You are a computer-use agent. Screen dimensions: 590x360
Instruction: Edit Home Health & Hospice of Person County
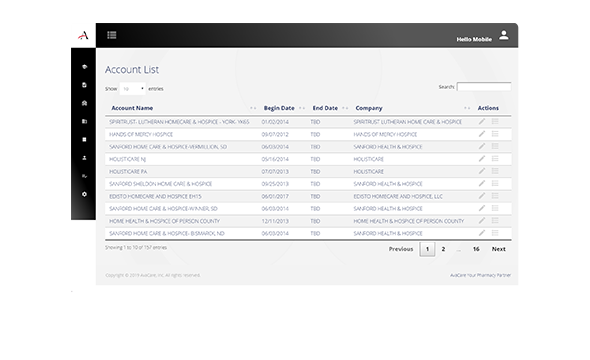point(482,221)
